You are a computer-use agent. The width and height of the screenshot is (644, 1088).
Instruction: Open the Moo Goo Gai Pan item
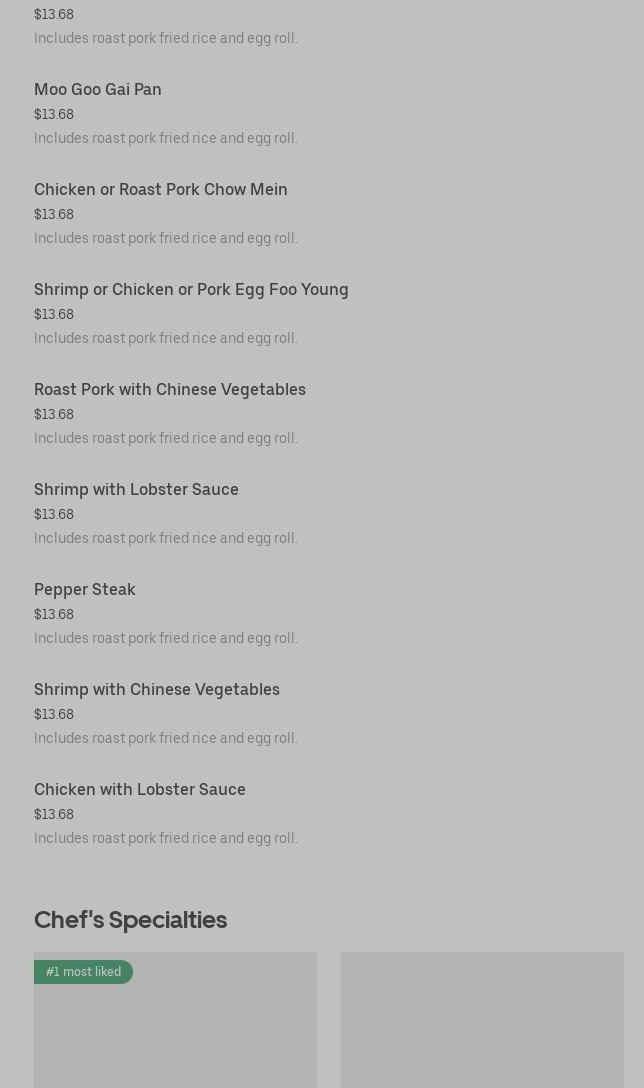(98, 90)
